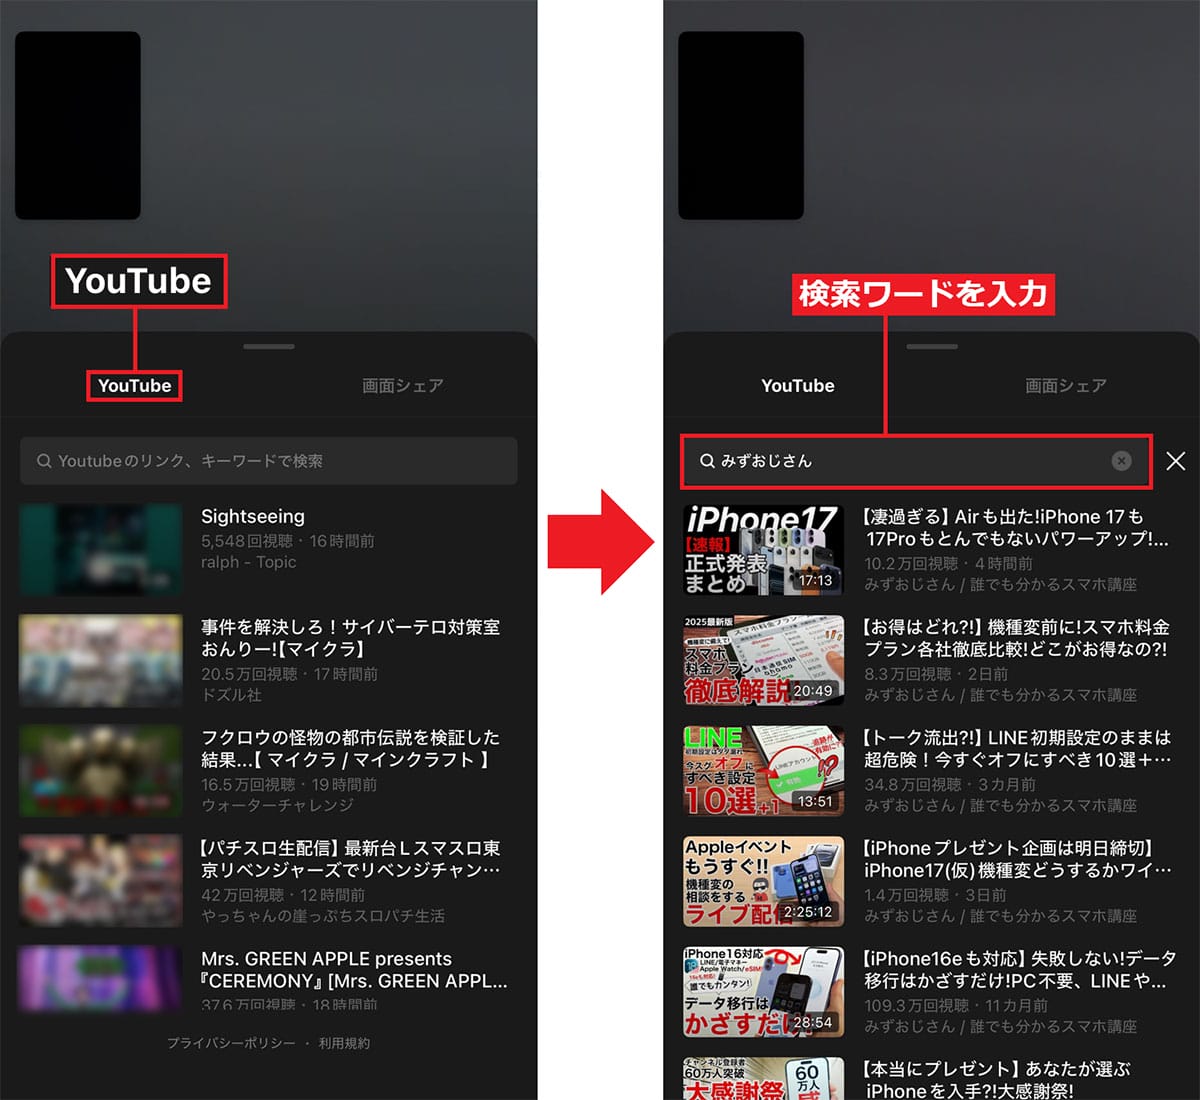Image resolution: width=1200 pixels, height=1100 pixels.
Task: Select the YouTube tab above the みずおじさん search
Action: pos(798,386)
